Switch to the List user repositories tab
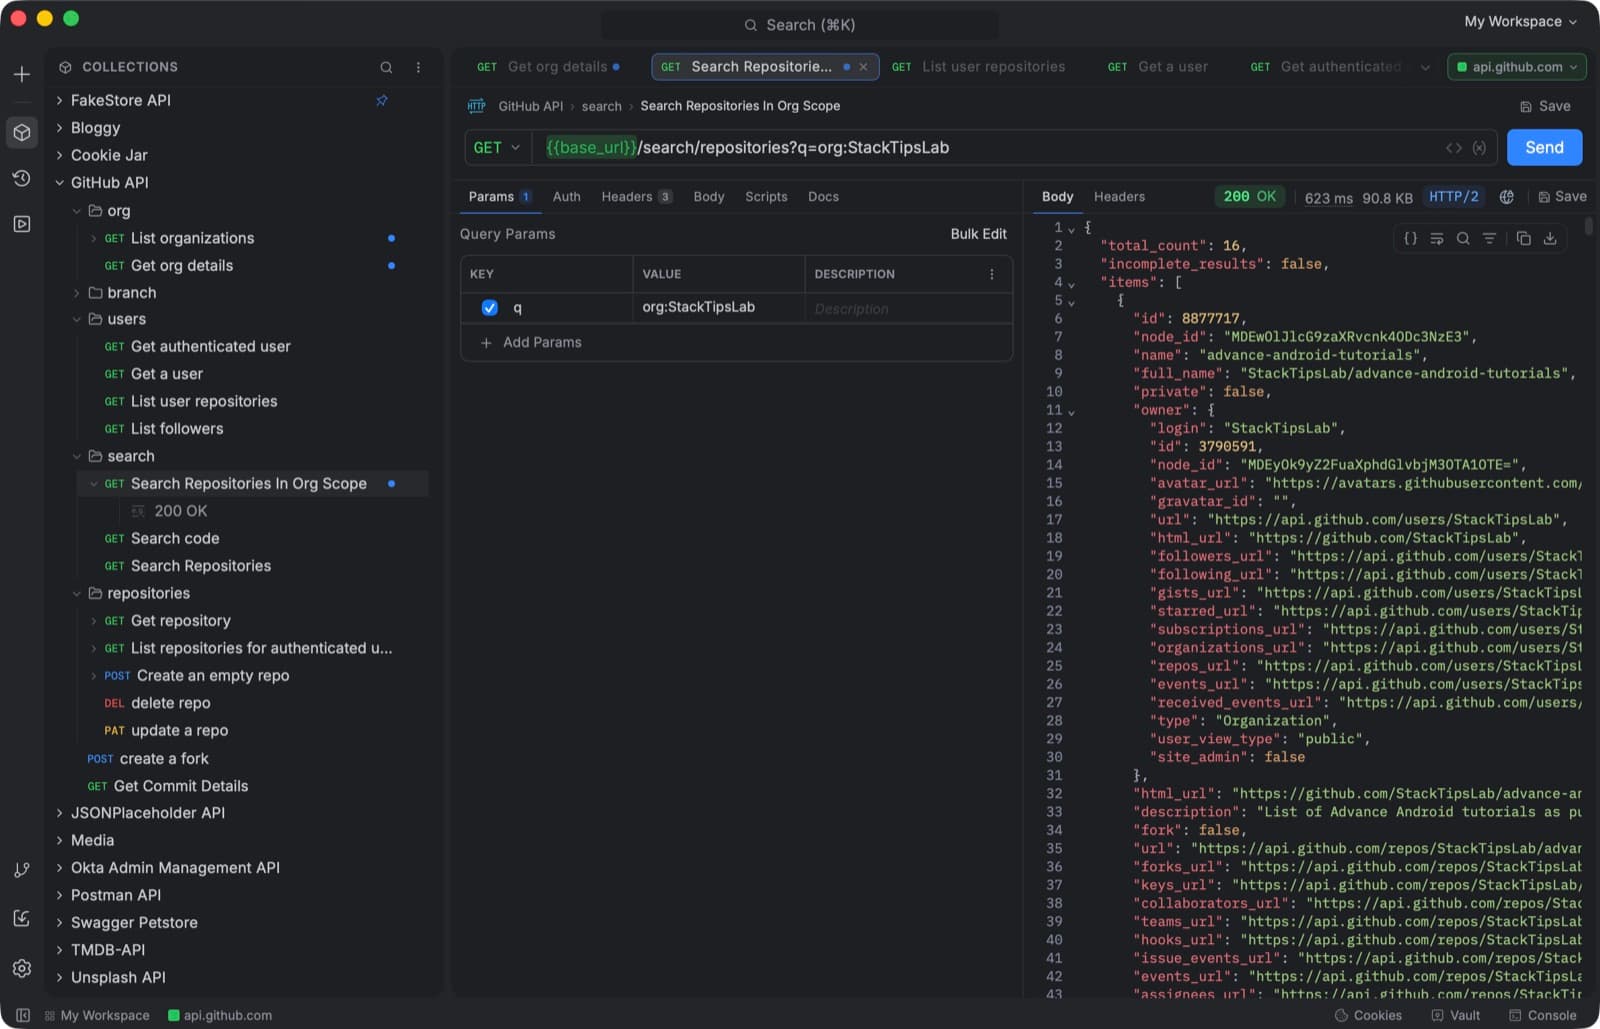 tap(978, 67)
